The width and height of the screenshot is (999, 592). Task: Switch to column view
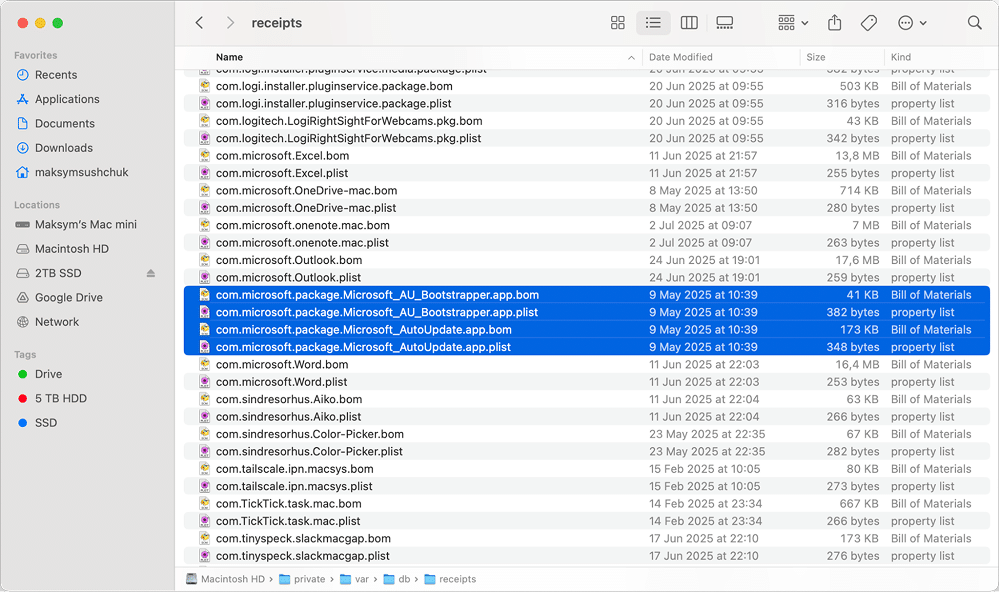[x=689, y=23]
